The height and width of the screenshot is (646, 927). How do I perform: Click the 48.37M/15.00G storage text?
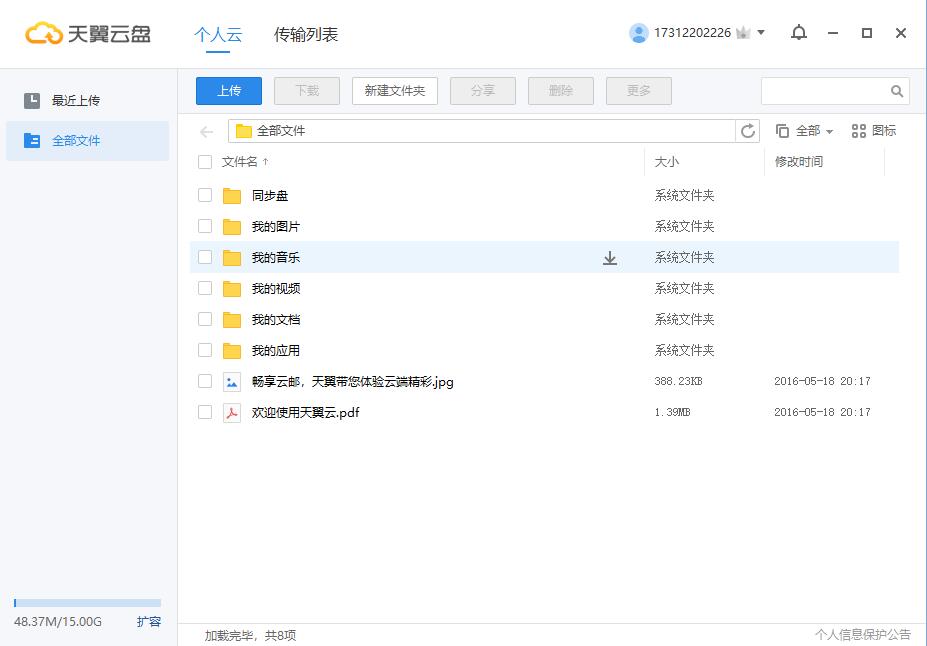[58, 622]
